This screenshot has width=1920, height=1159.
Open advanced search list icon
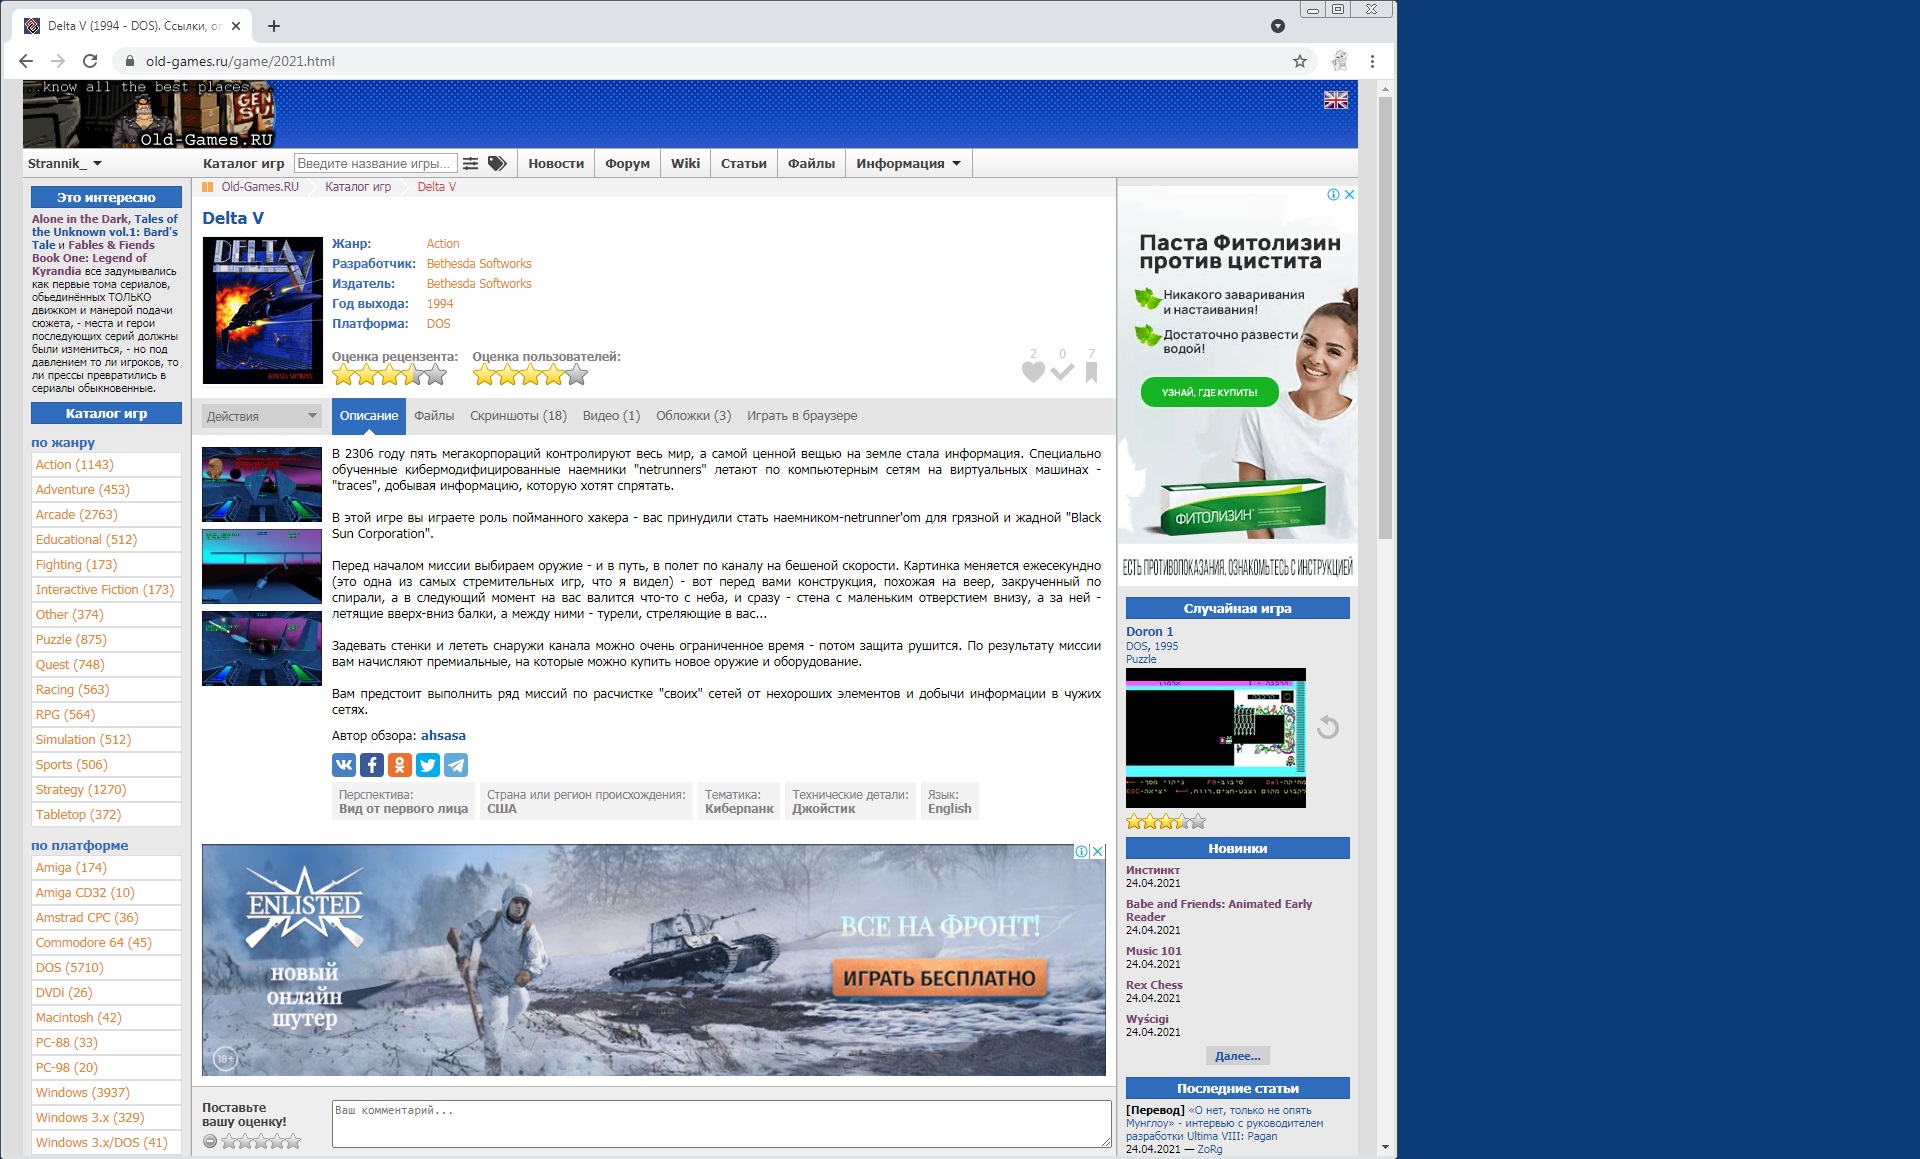tap(470, 163)
